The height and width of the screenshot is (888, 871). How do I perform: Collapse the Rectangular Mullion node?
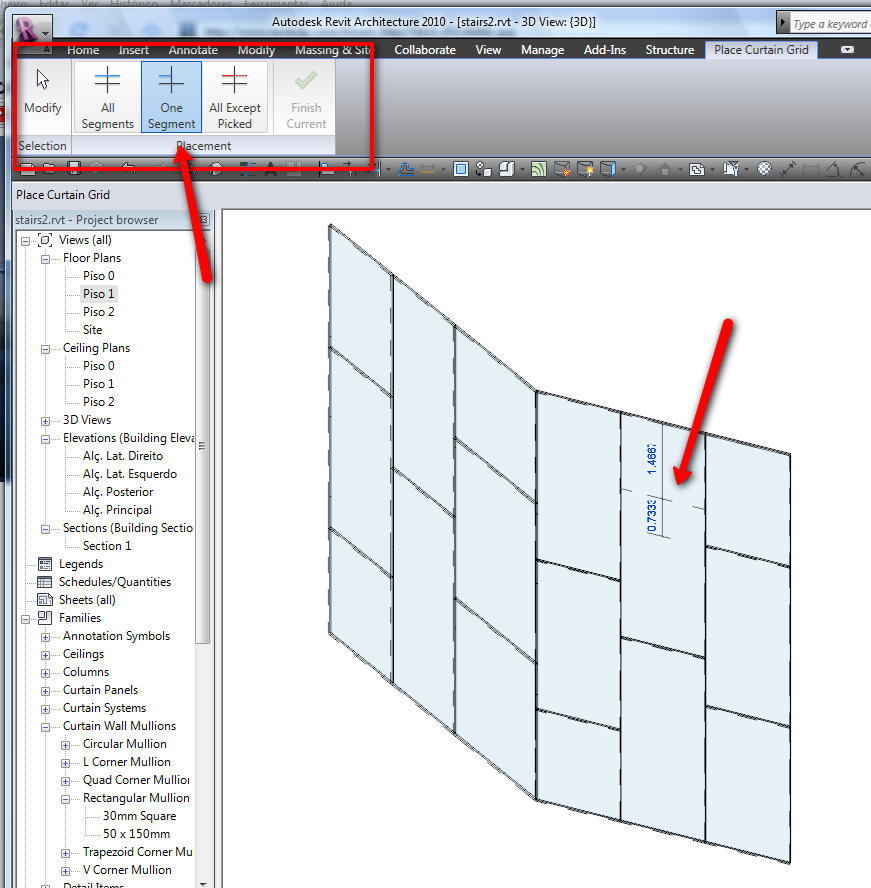66,800
